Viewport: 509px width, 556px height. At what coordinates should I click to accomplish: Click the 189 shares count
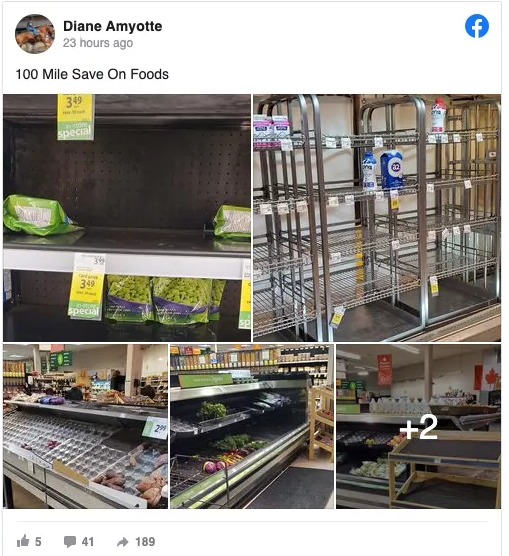[x=145, y=541]
